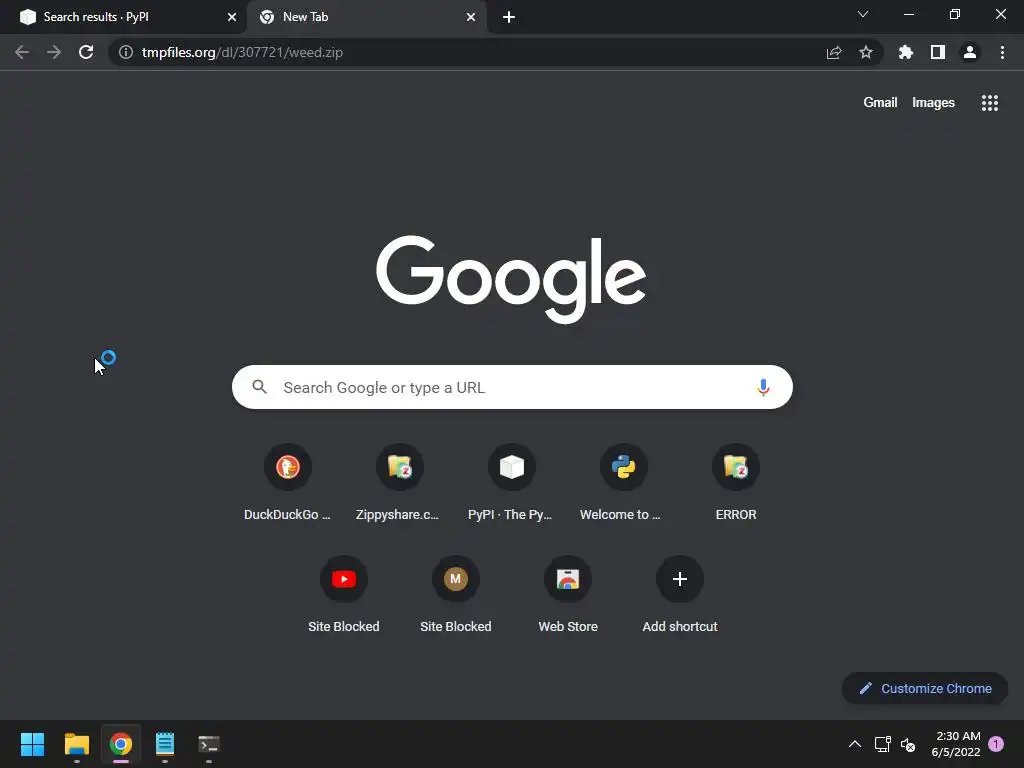
Task: Open the Web Store shortcut
Action: click(x=568, y=594)
